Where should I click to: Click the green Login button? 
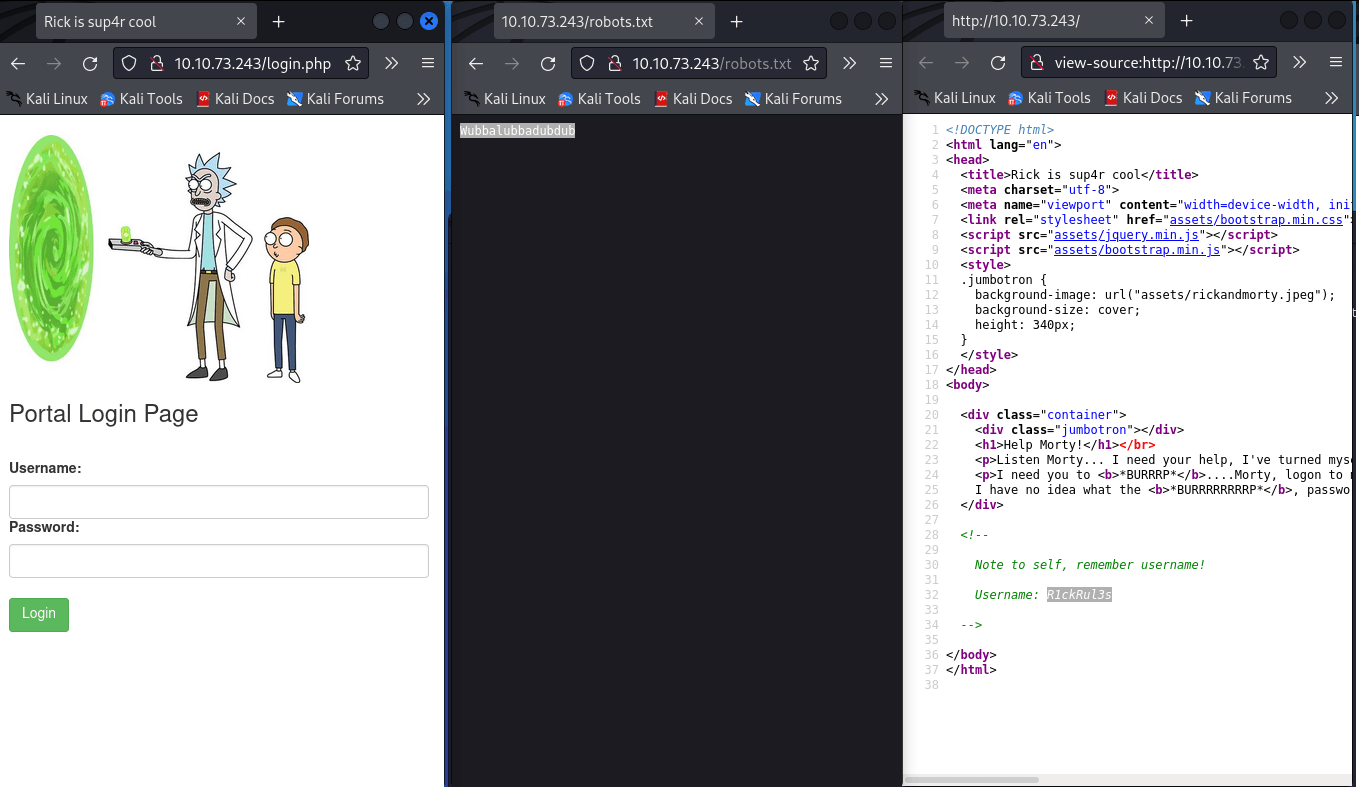(x=39, y=614)
